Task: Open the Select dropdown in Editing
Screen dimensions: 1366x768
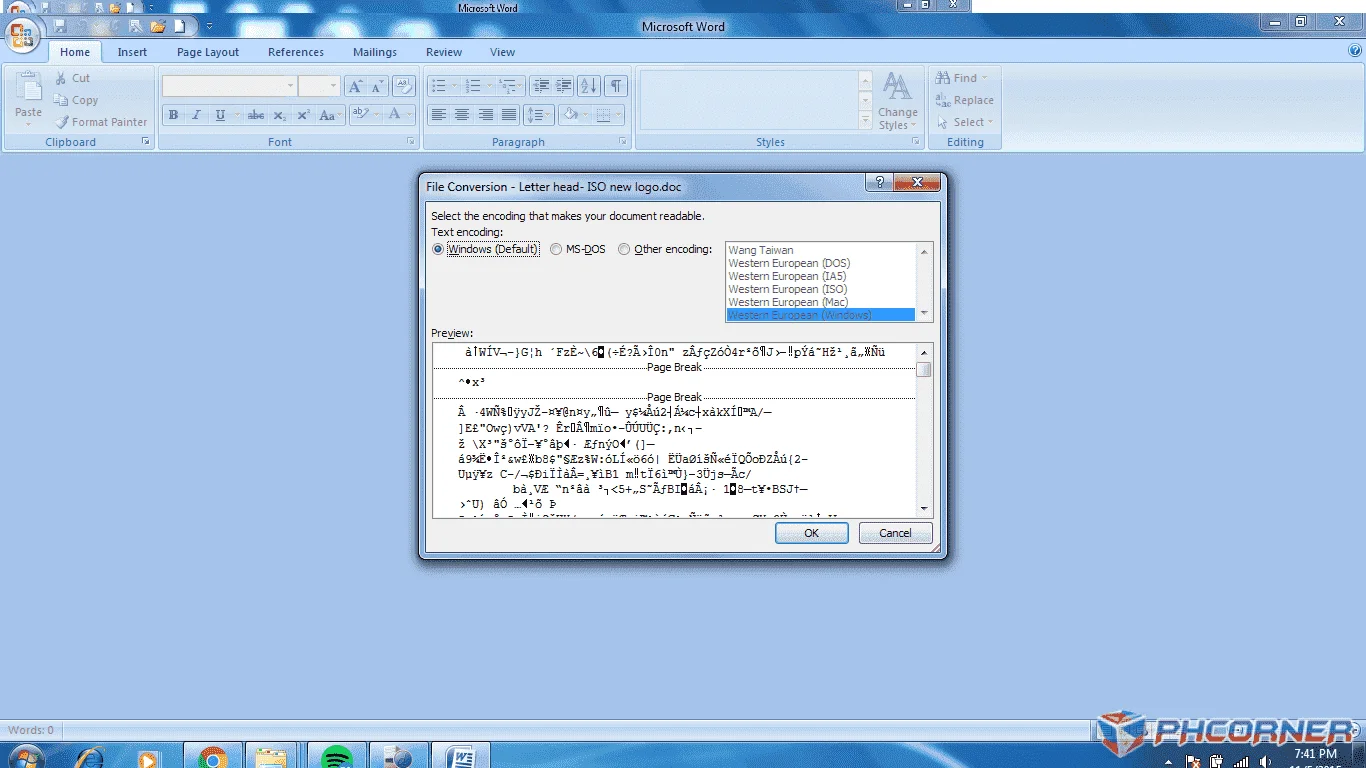Action: [x=965, y=122]
